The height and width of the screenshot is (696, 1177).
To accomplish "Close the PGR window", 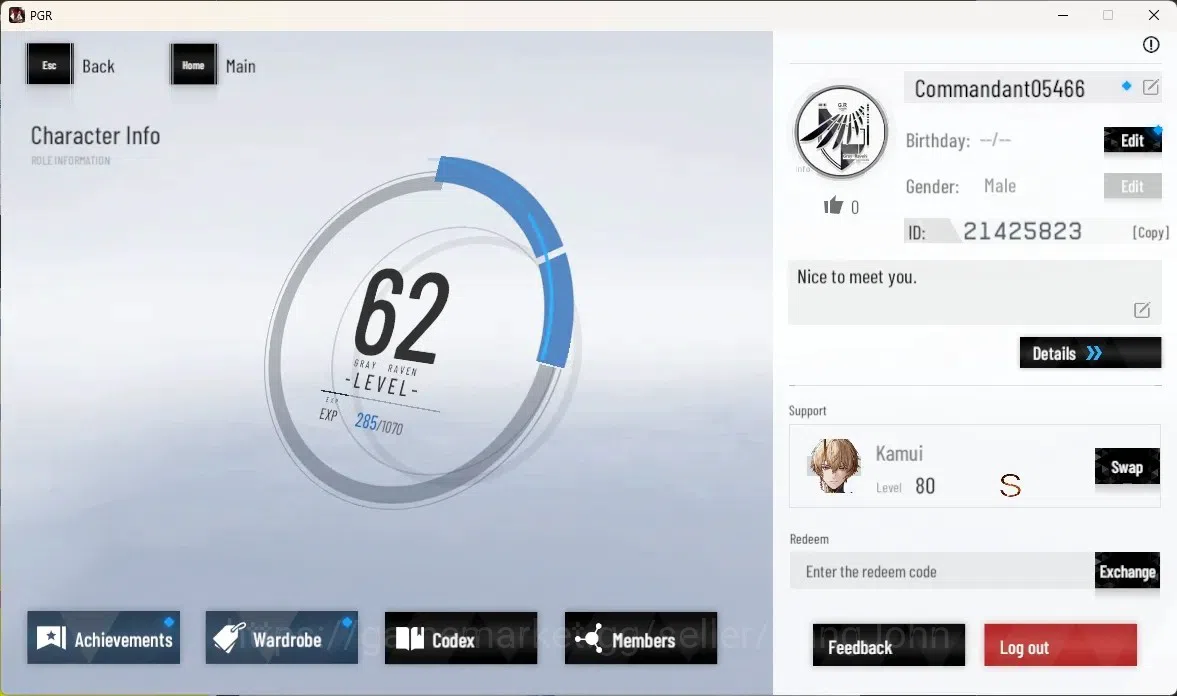I will (1154, 15).
